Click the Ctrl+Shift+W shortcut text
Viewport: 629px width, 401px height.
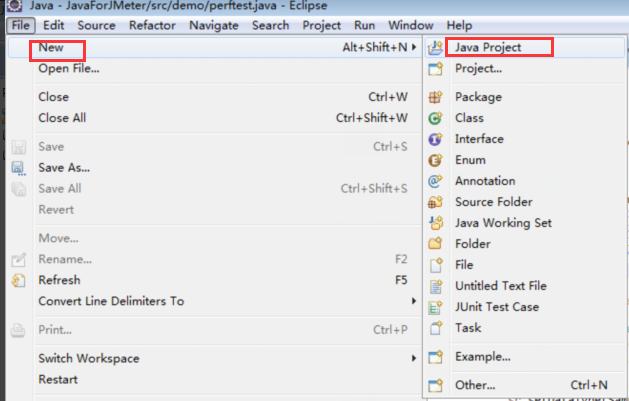pyautogui.click(x=372, y=118)
